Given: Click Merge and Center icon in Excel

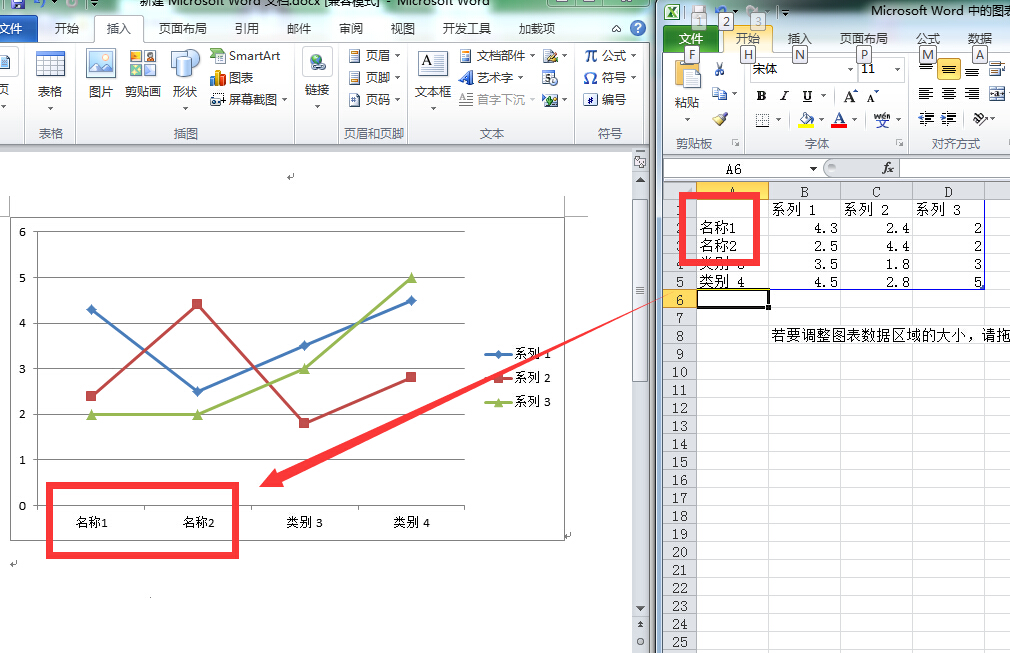Looking at the screenshot, I should tap(996, 94).
